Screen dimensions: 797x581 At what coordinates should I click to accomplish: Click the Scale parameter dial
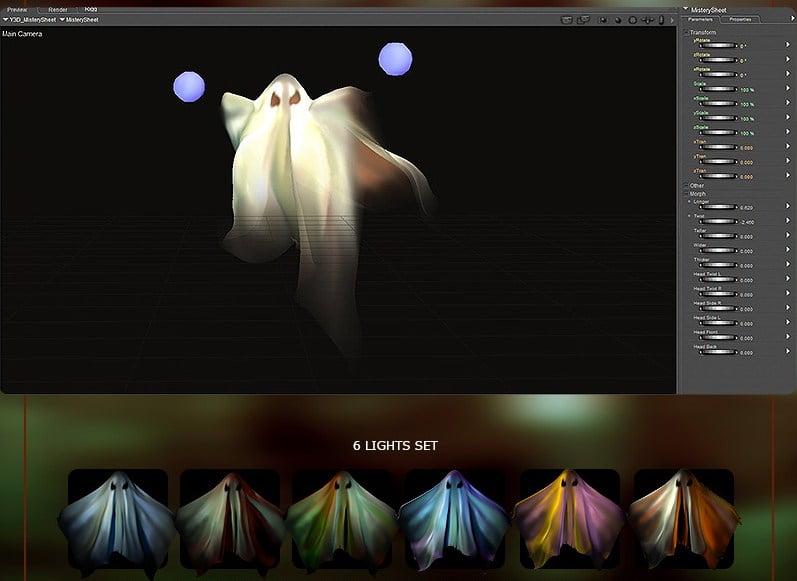tap(718, 89)
